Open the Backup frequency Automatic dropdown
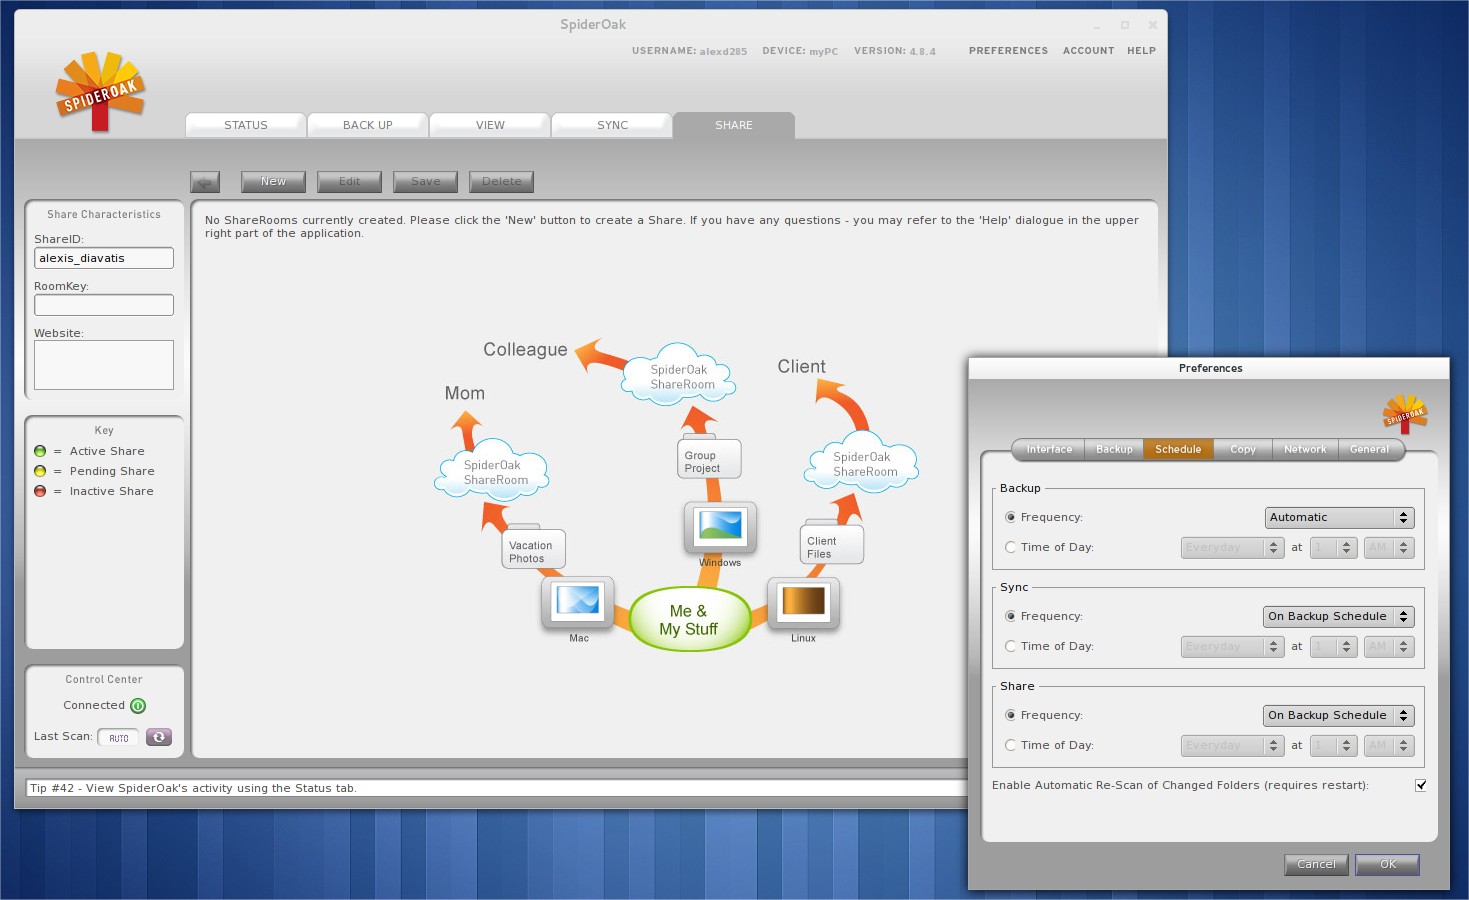The image size is (1469, 900). coord(1339,517)
